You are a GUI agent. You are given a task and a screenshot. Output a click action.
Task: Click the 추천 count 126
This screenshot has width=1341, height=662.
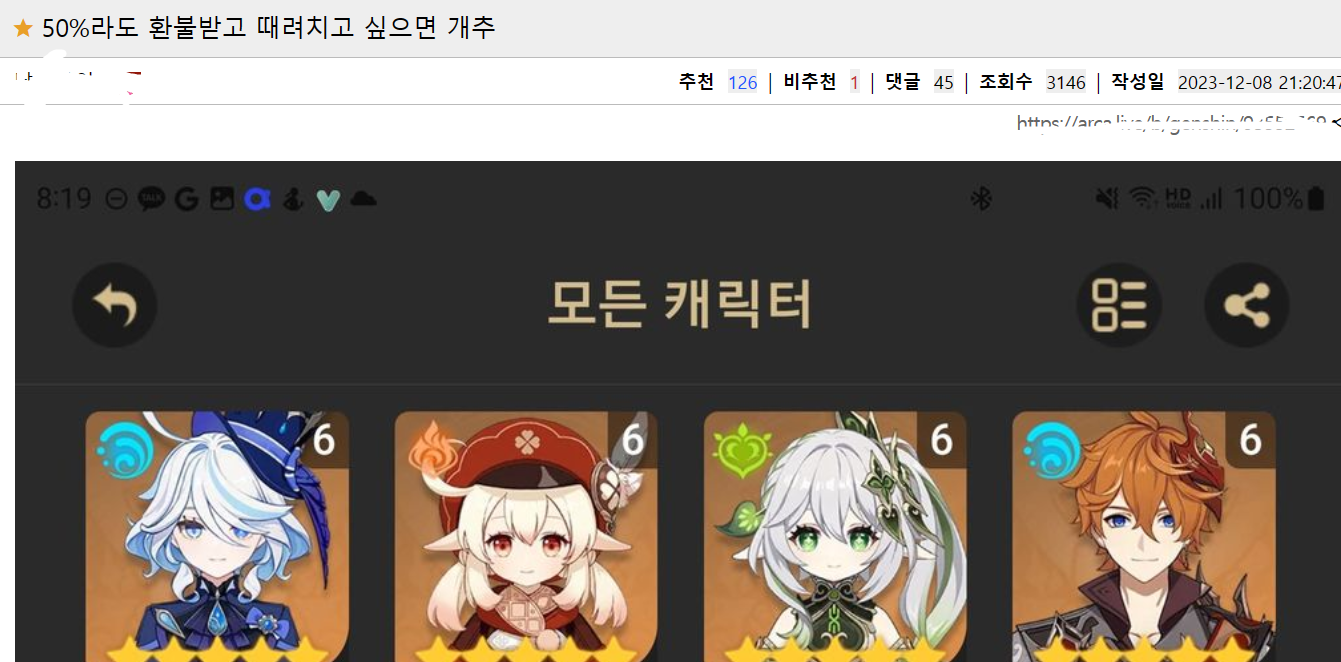(743, 82)
